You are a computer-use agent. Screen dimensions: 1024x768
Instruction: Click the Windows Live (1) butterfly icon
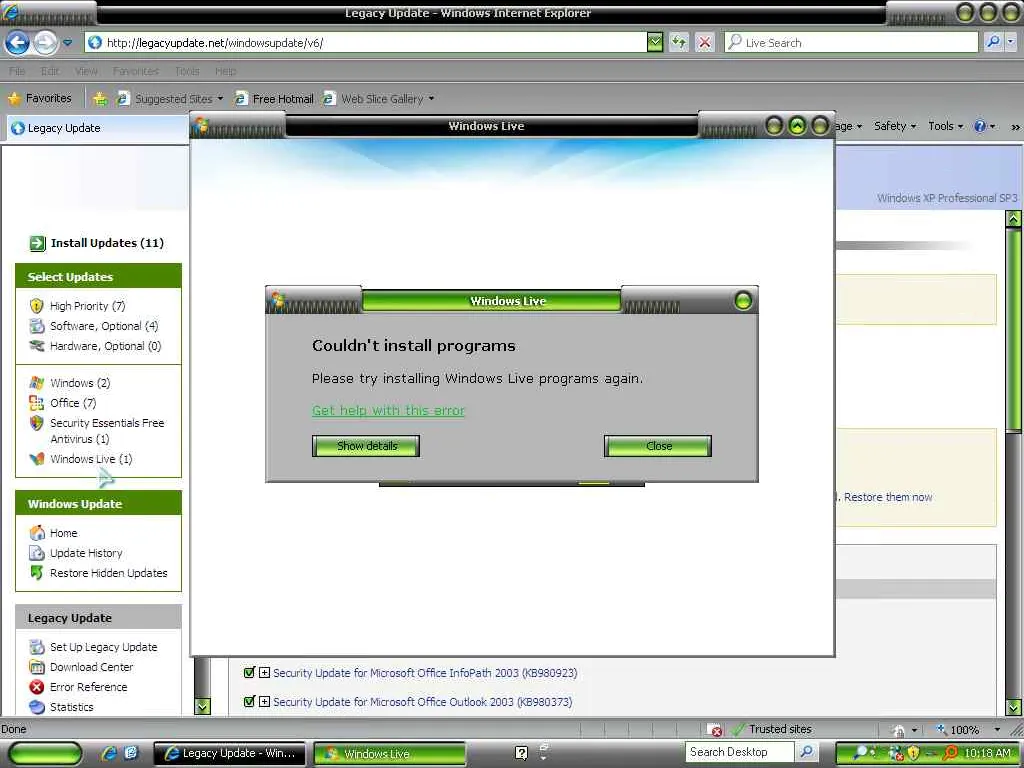pos(37,459)
